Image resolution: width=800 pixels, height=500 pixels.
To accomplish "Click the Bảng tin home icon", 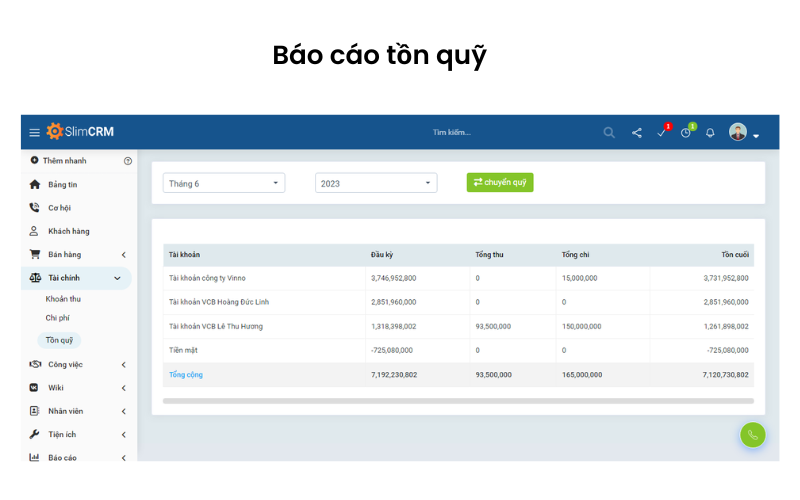I will [35, 184].
